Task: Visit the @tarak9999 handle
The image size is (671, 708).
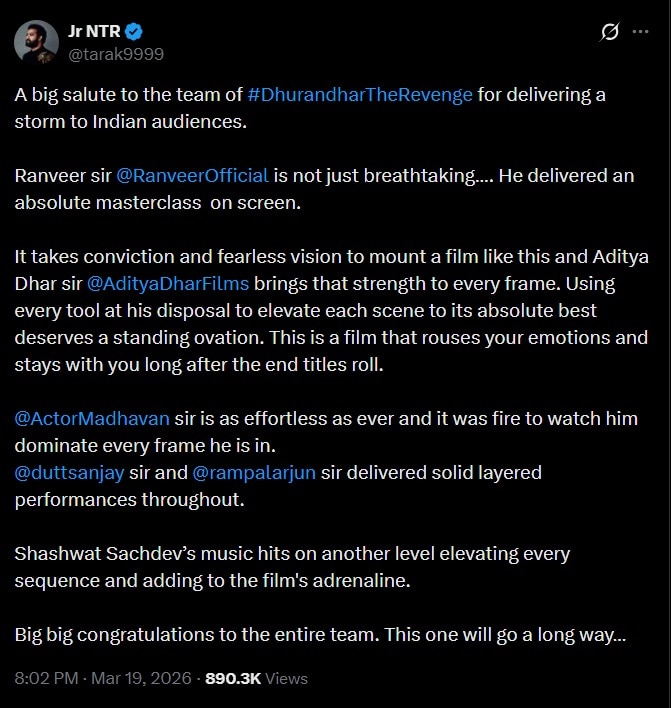Action: (115, 53)
